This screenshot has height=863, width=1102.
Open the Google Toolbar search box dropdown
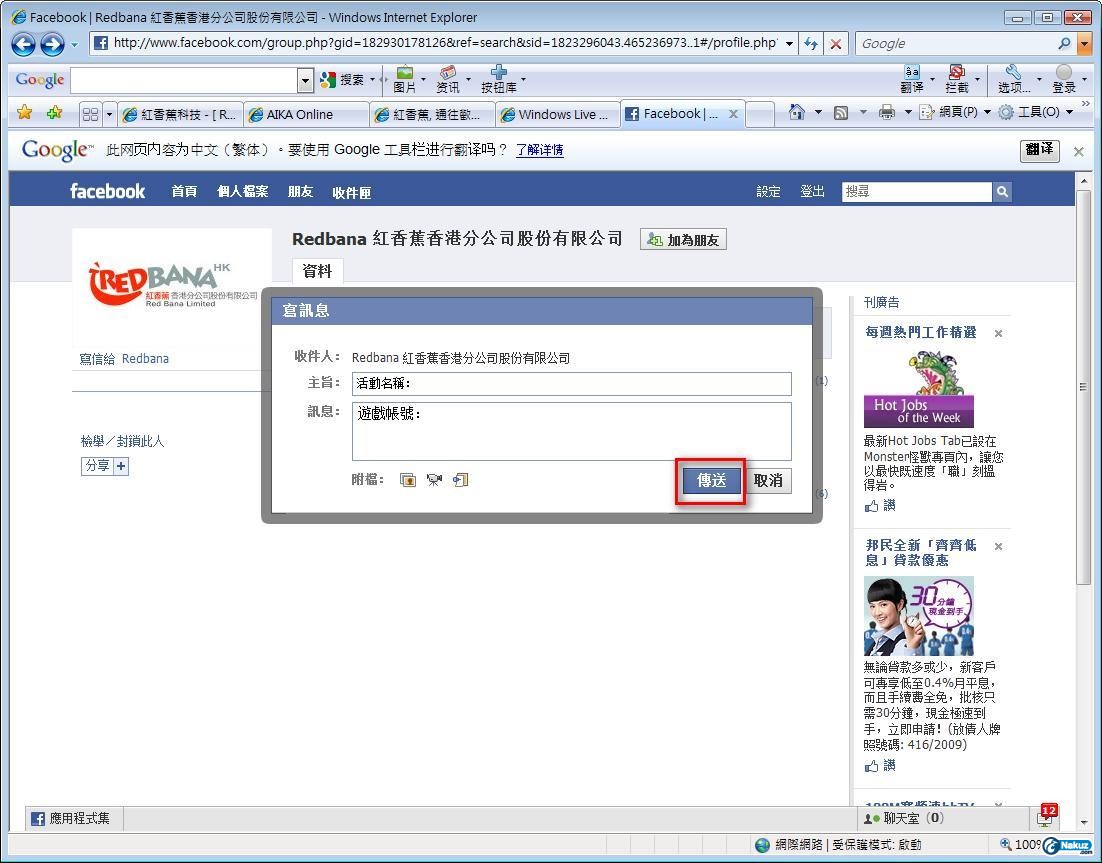coord(304,80)
